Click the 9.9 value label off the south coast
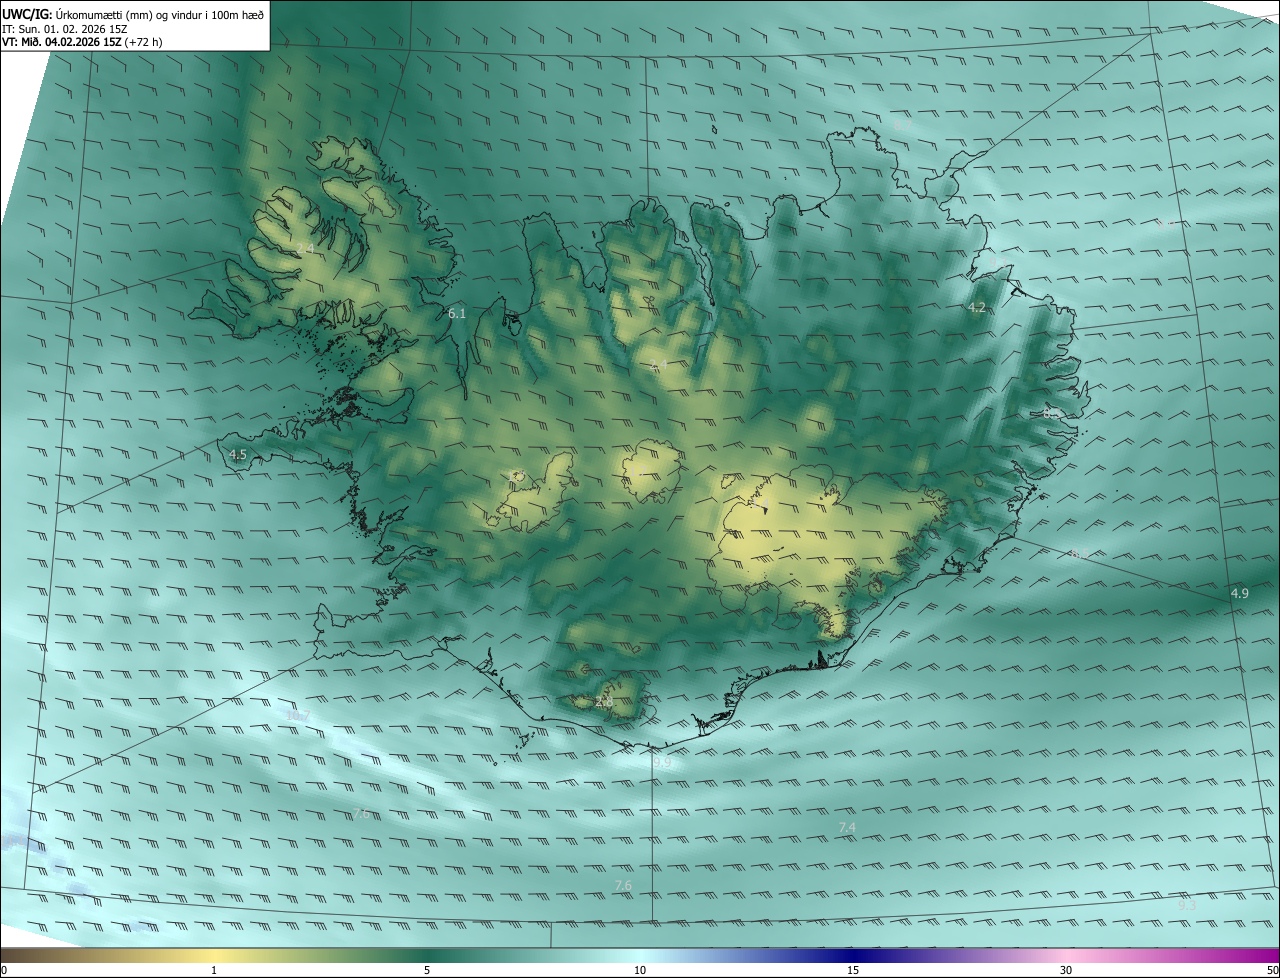The image size is (1280, 978). (662, 763)
